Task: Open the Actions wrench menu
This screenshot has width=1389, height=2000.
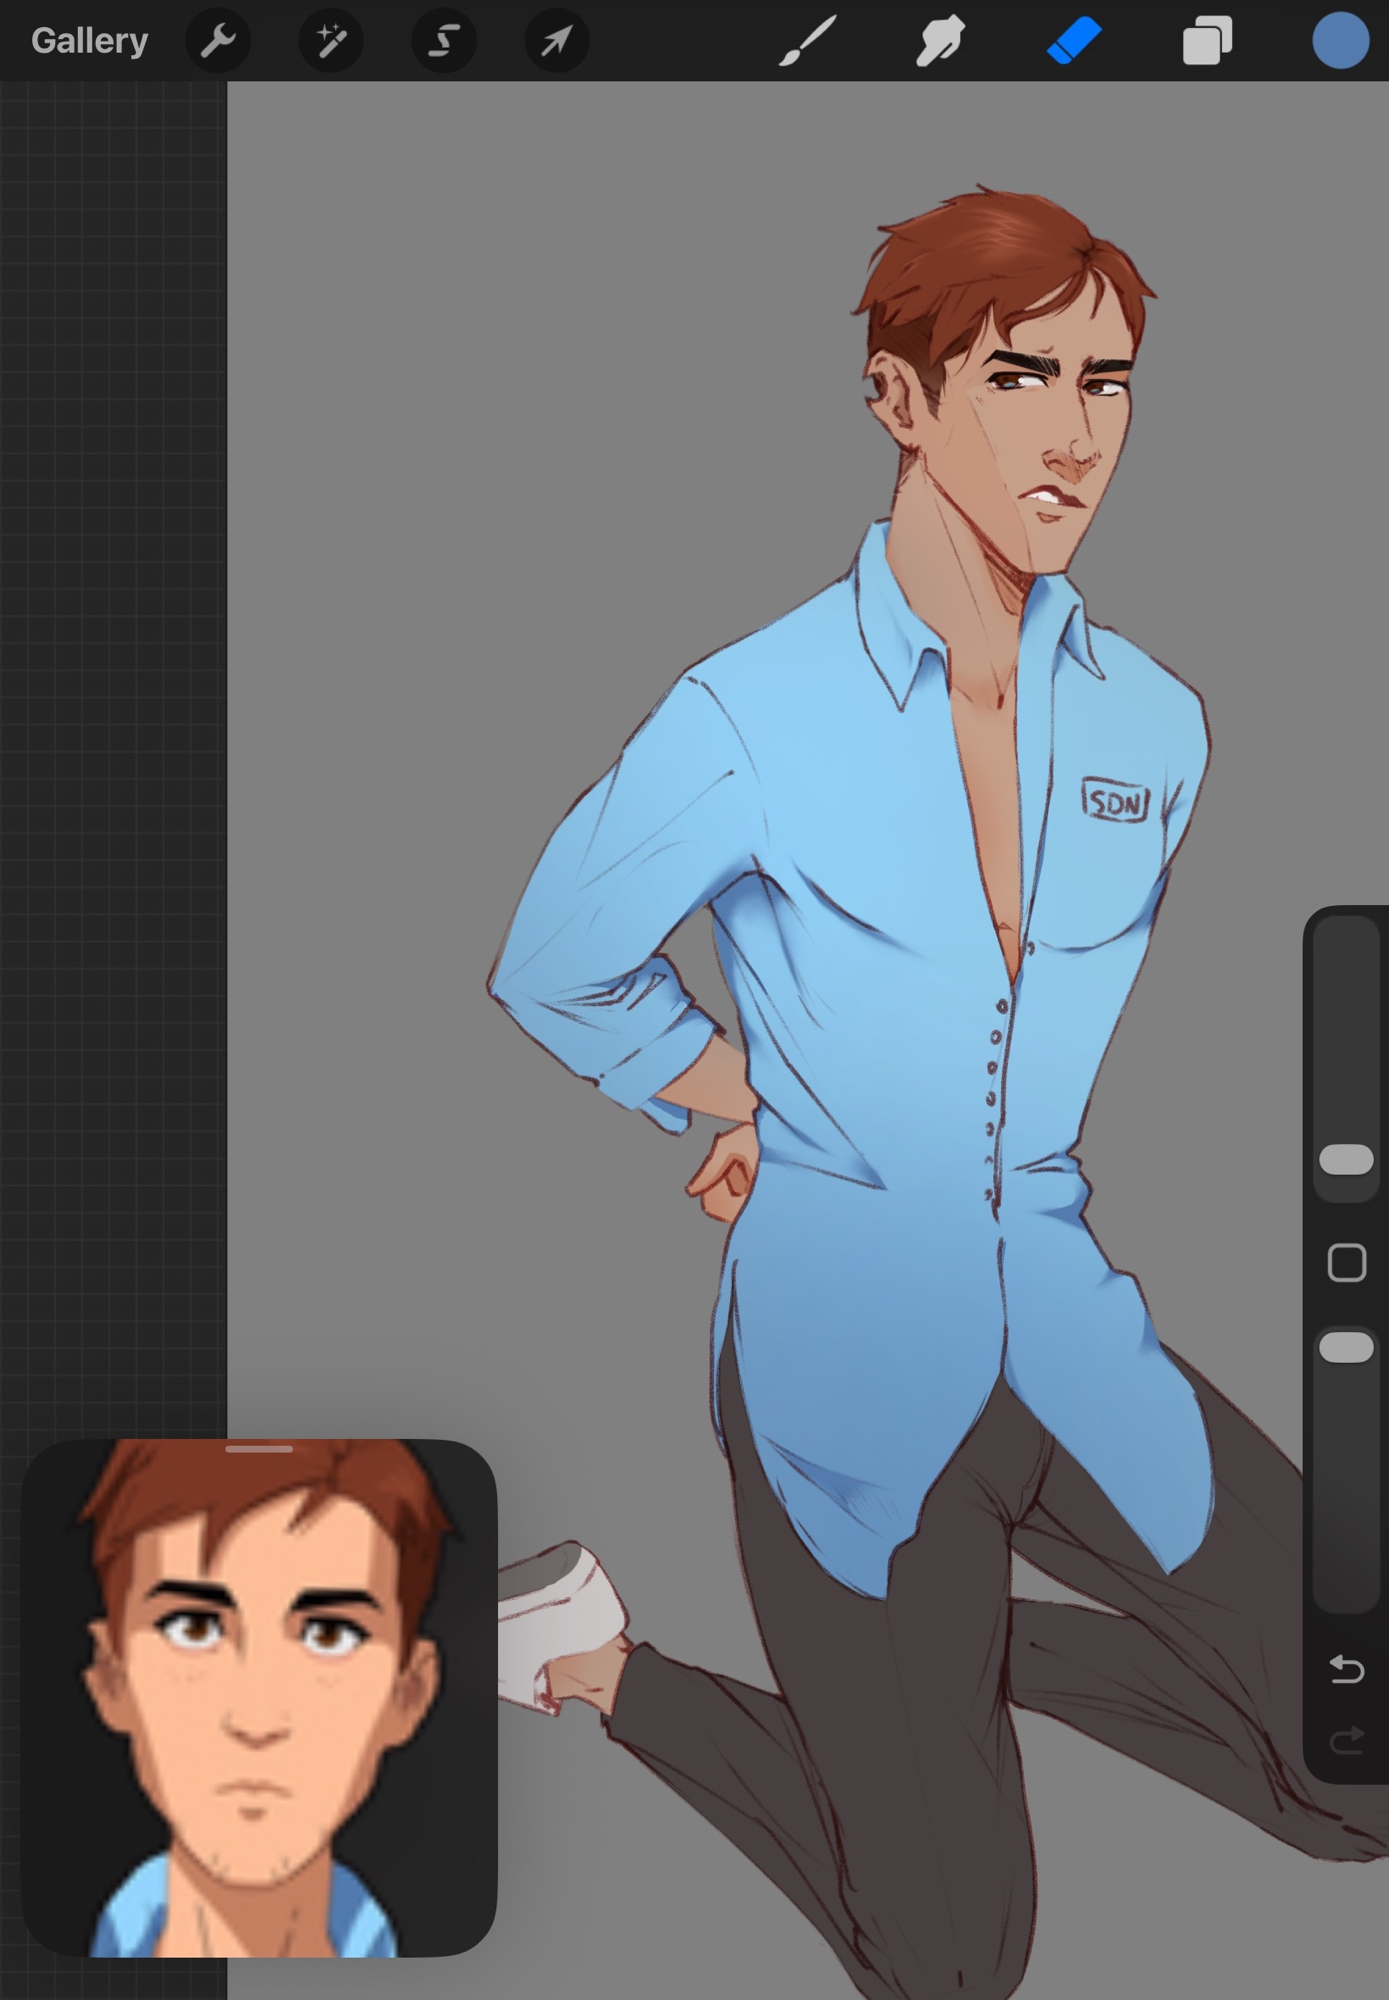Action: (218, 41)
